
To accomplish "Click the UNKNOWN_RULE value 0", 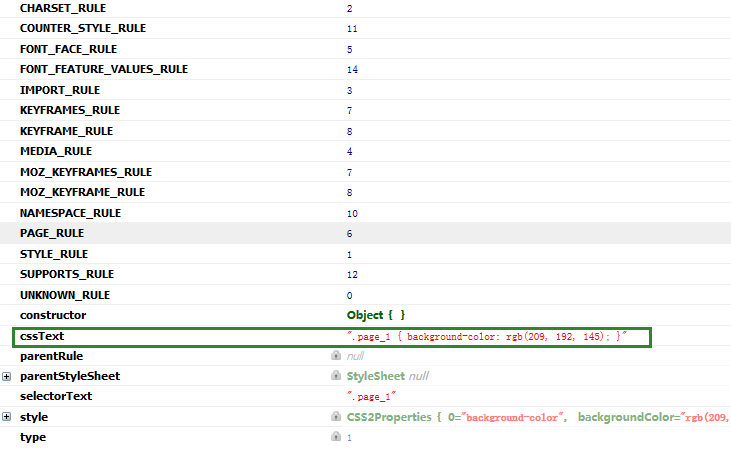I will (350, 295).
